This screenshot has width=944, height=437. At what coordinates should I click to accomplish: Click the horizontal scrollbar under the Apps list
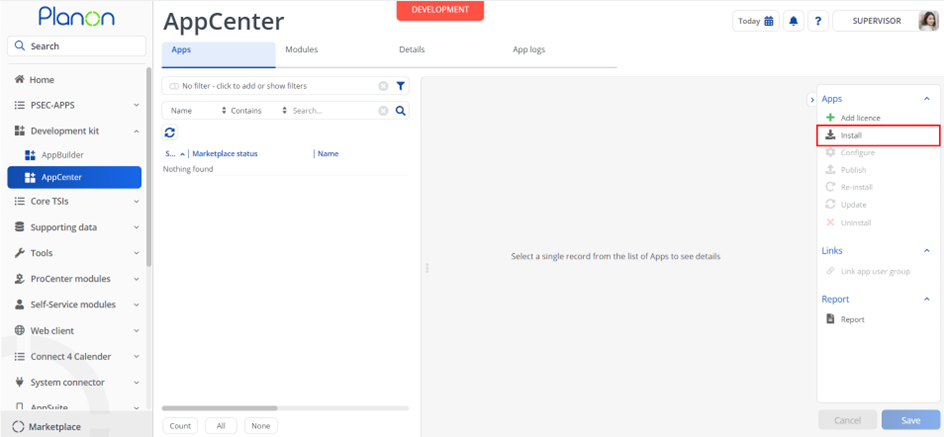pos(220,408)
